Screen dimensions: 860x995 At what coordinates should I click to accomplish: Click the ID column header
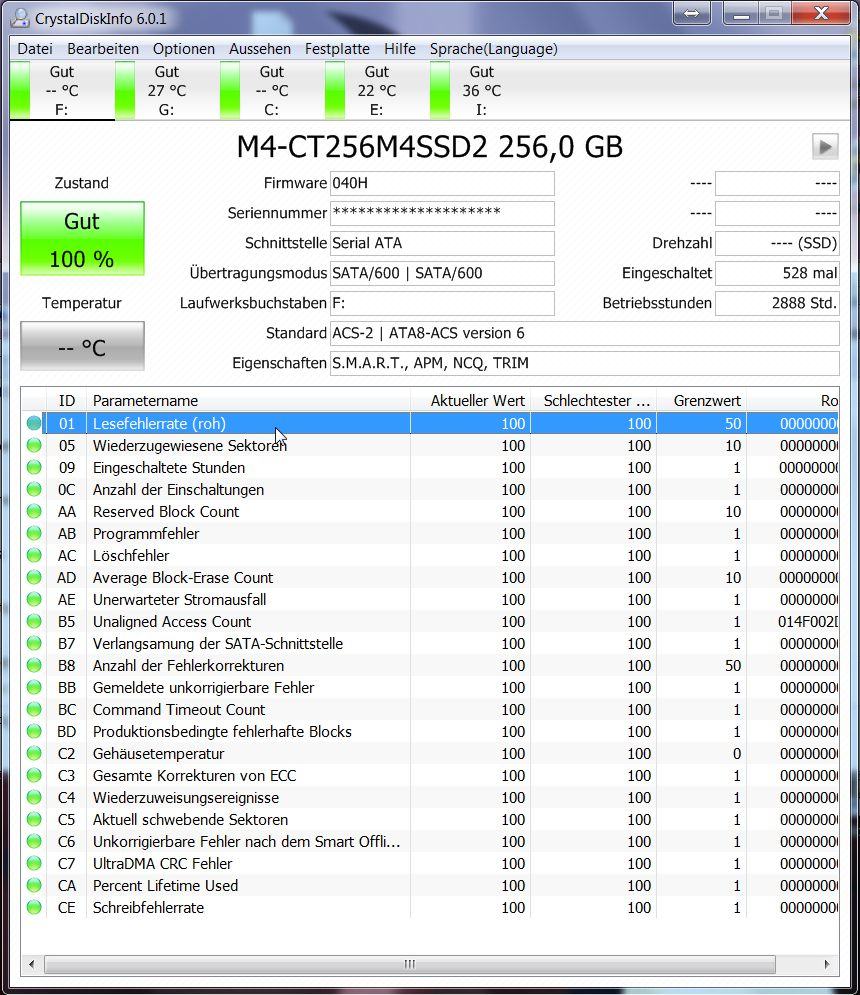[x=67, y=400]
